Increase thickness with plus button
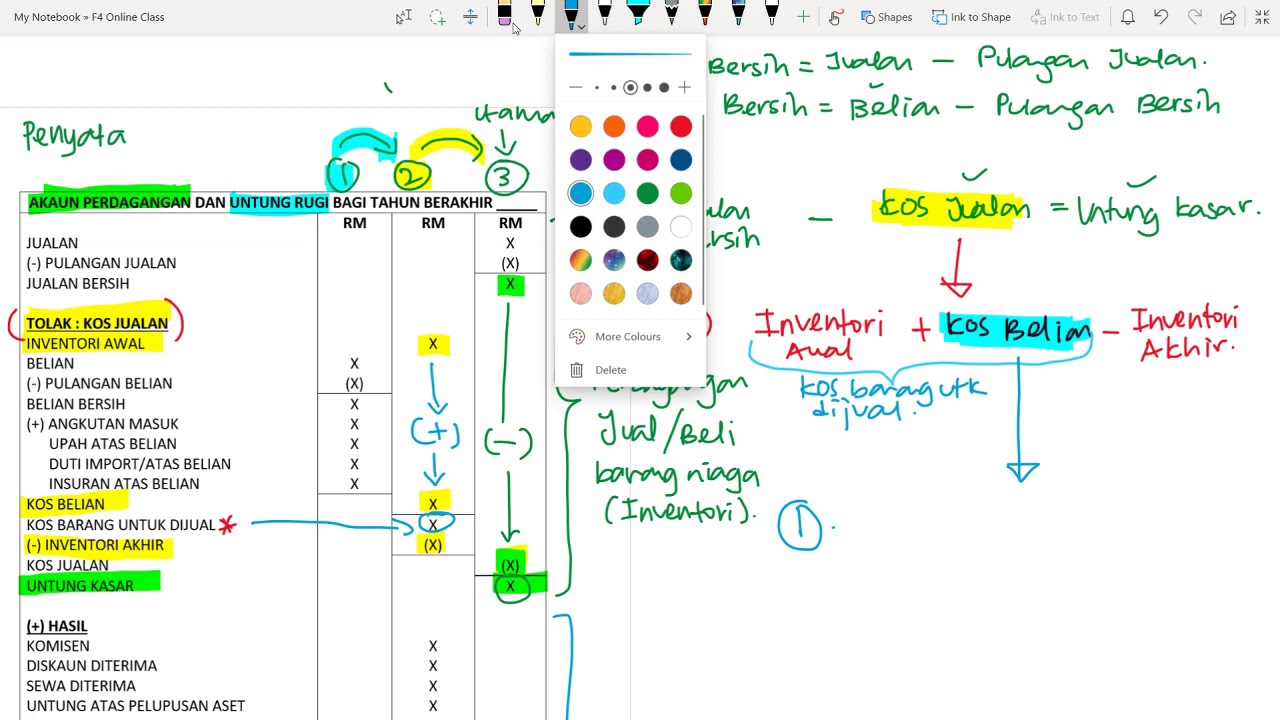 [x=684, y=88]
